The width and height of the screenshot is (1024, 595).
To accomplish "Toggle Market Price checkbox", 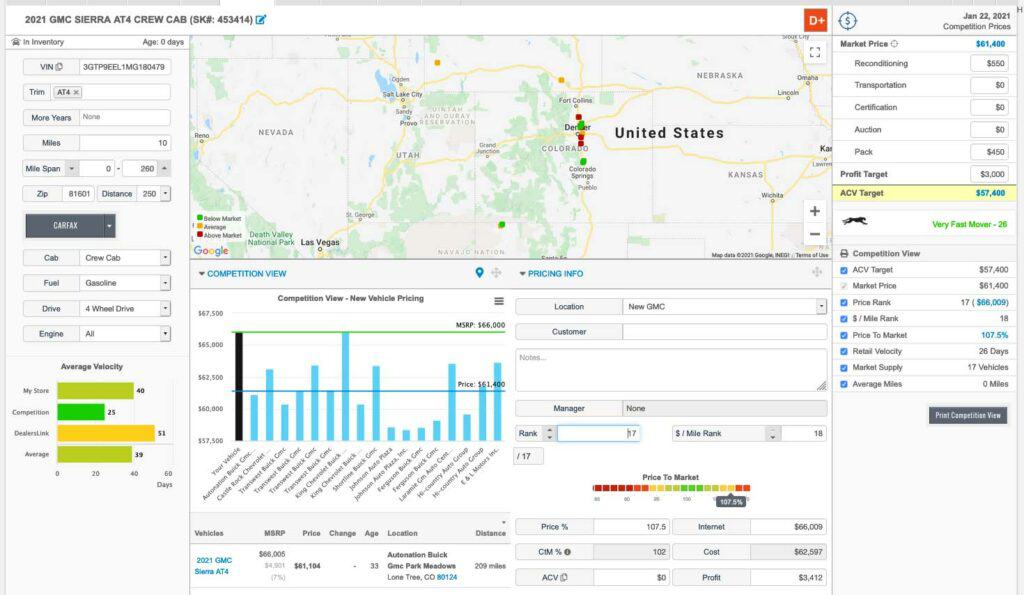I will point(844,286).
